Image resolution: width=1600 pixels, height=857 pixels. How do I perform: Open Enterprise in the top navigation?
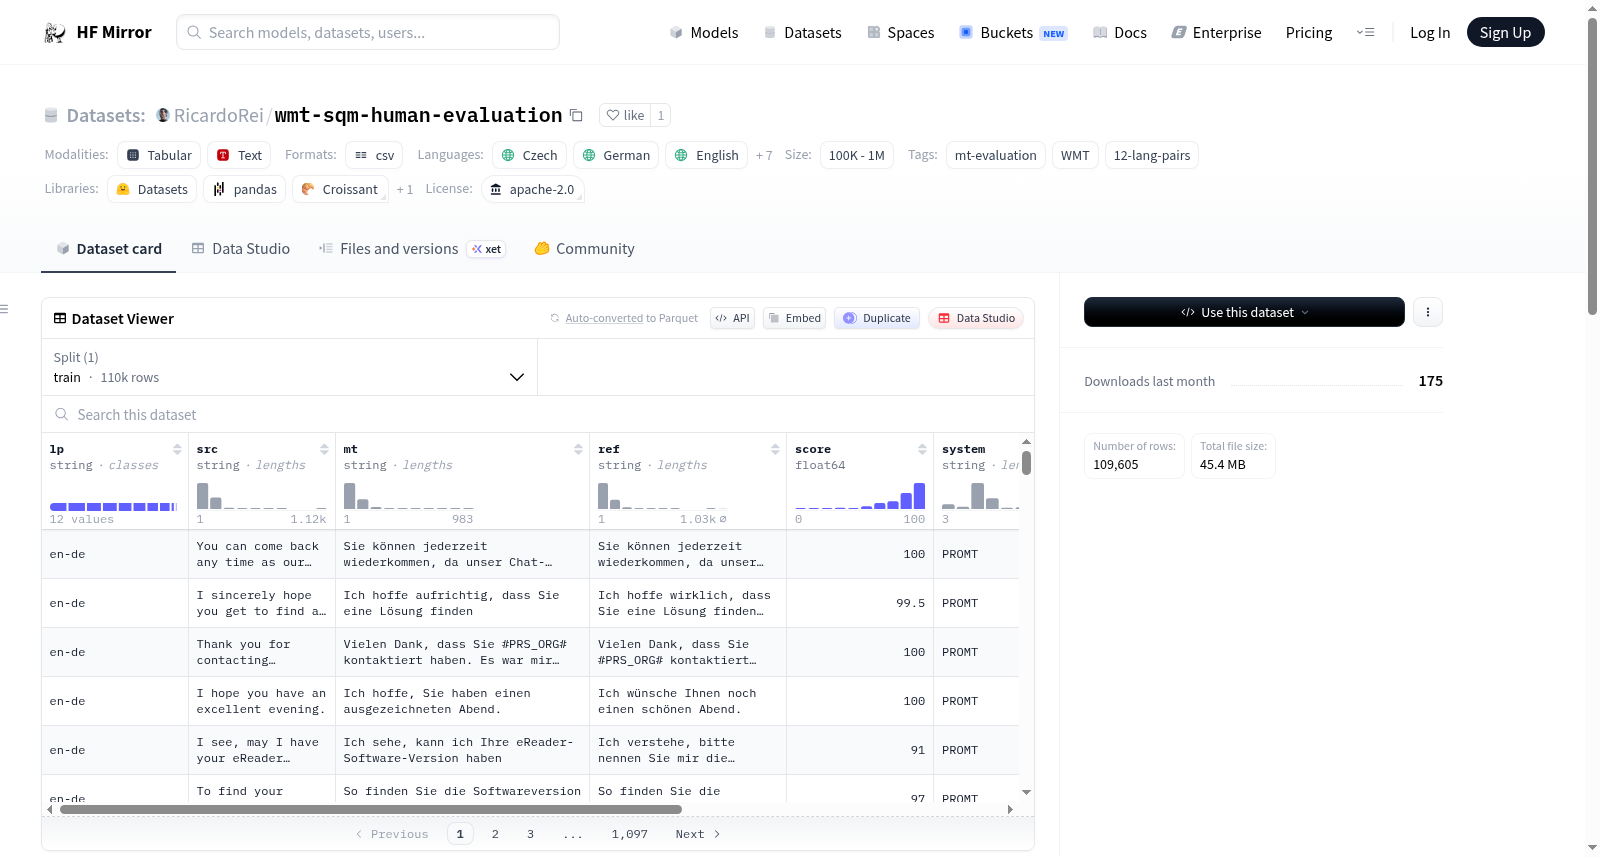click(1216, 33)
